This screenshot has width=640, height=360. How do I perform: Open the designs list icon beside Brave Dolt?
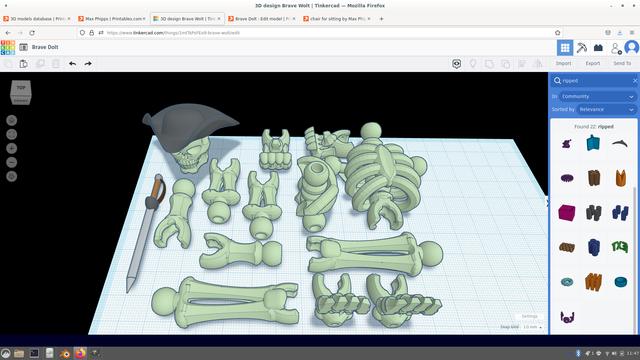(x=24, y=47)
